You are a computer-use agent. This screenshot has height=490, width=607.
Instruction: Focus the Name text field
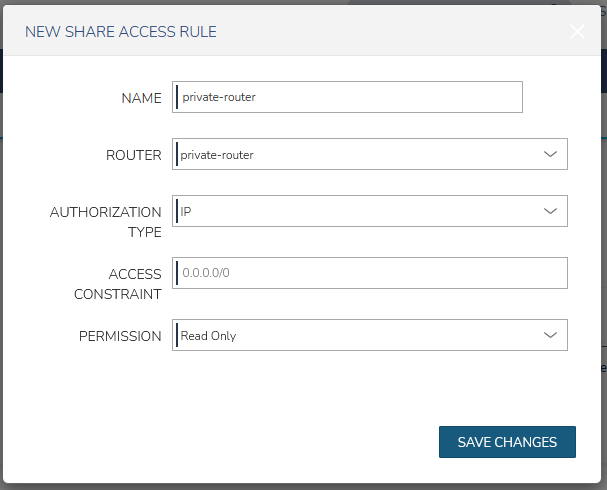click(347, 97)
